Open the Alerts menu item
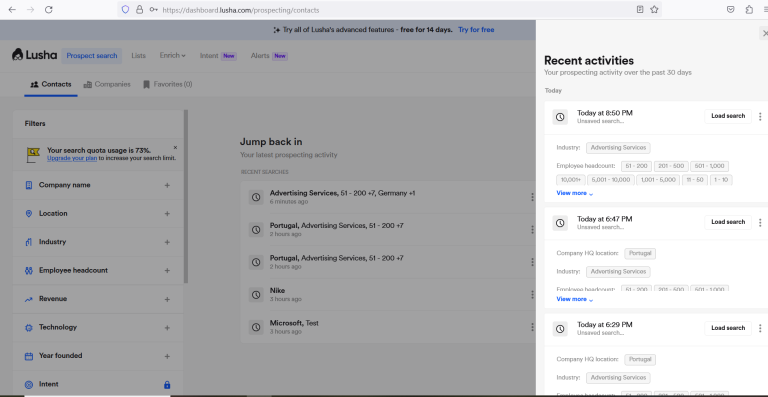Image resolution: width=768 pixels, height=397 pixels. [269, 56]
